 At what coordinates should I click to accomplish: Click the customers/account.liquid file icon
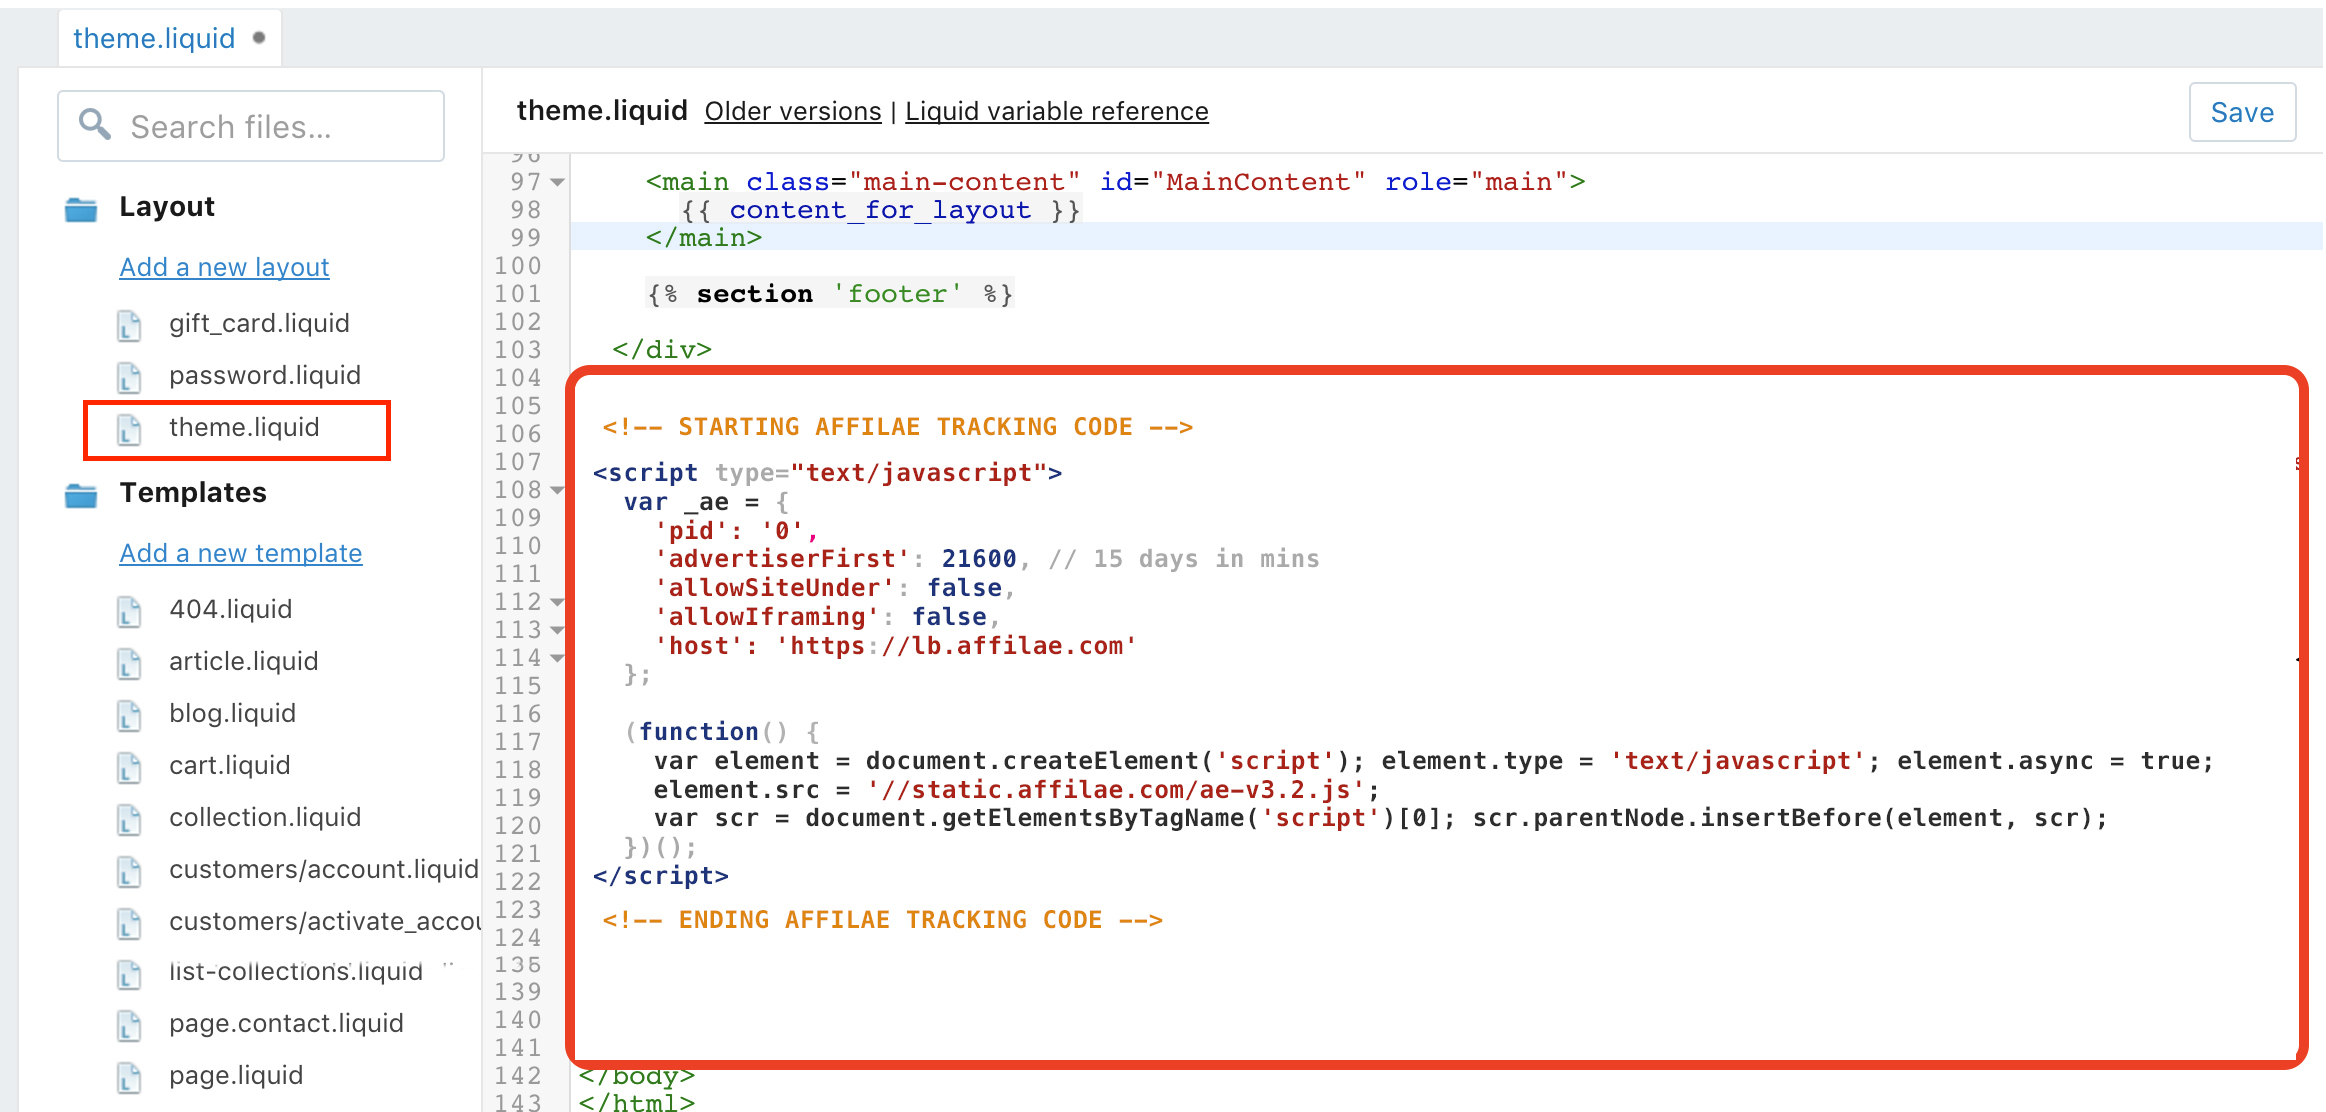[129, 870]
